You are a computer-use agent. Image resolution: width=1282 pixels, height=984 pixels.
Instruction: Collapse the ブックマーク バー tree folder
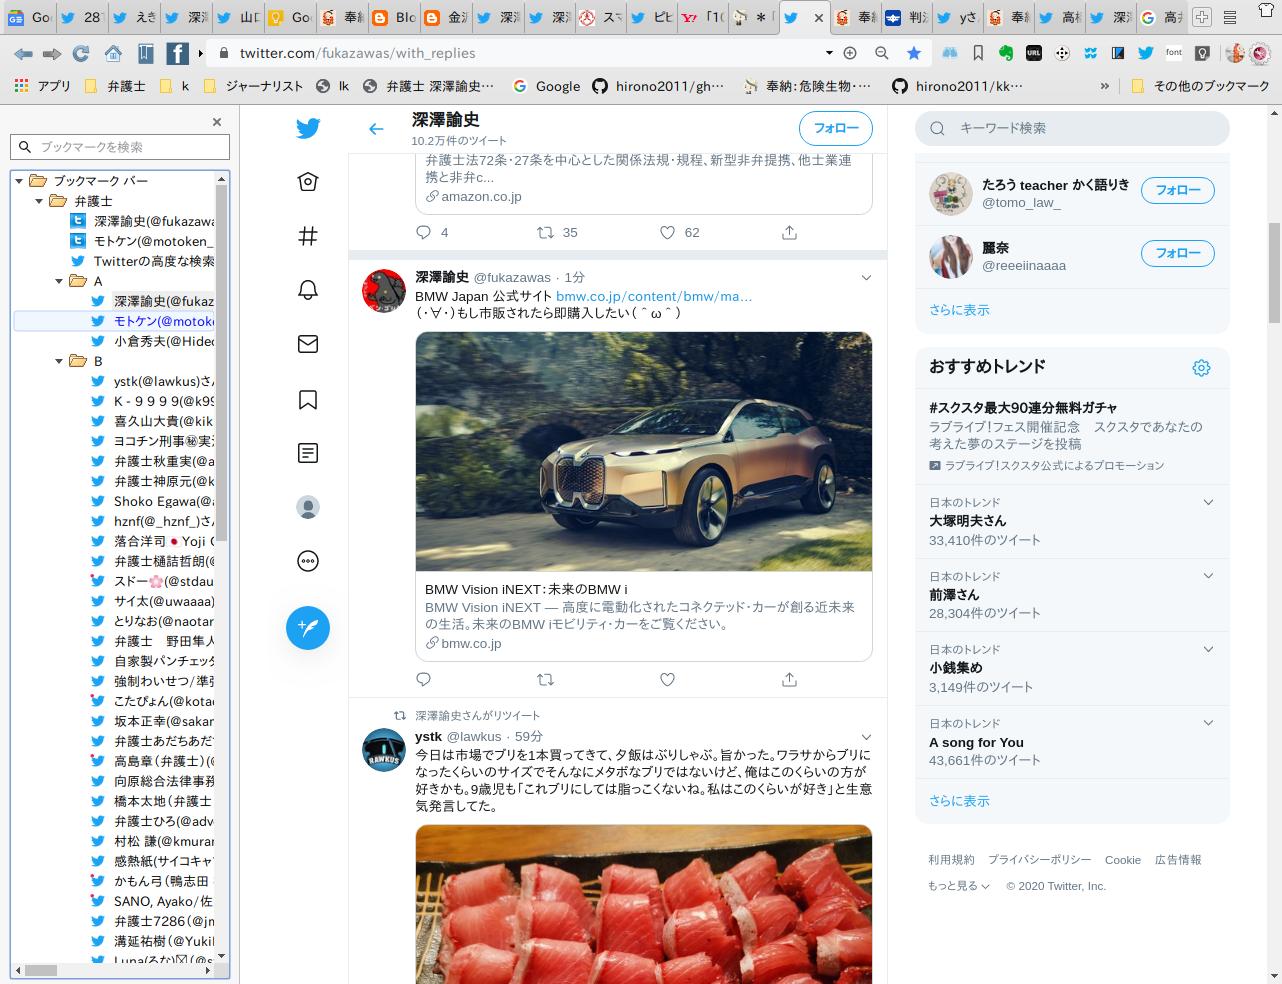19,181
